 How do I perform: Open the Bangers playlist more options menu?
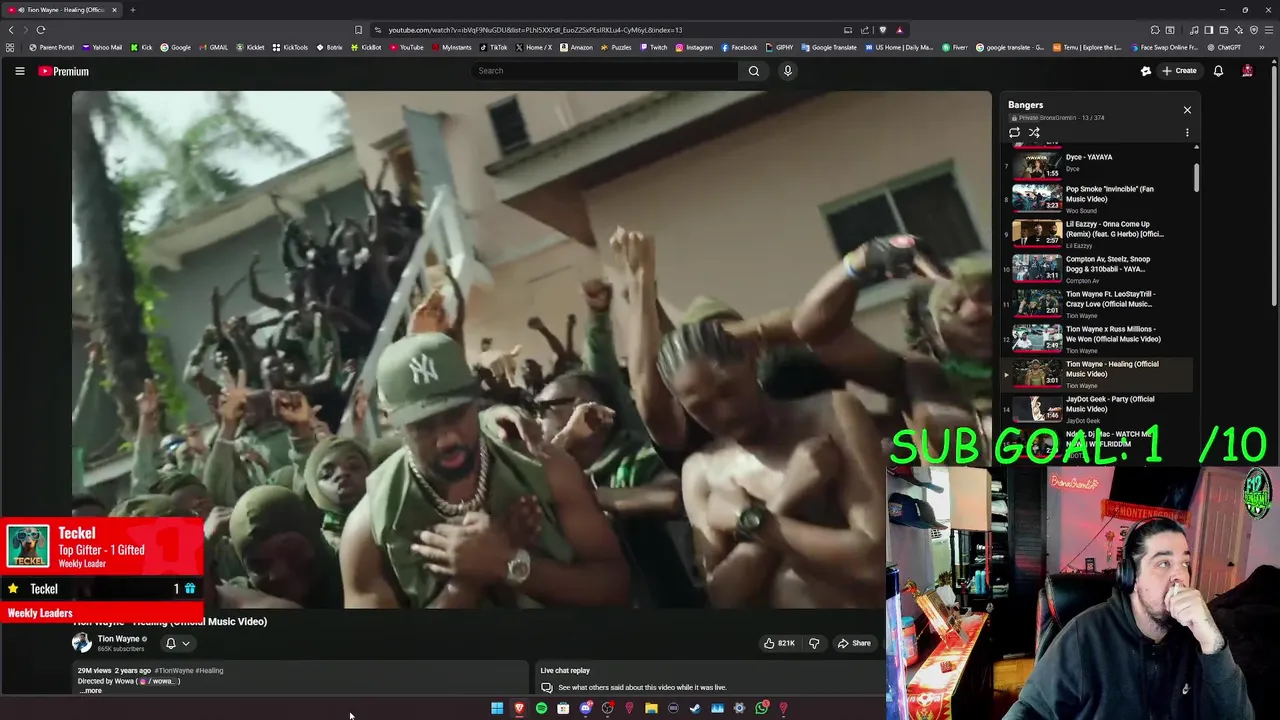1187,132
